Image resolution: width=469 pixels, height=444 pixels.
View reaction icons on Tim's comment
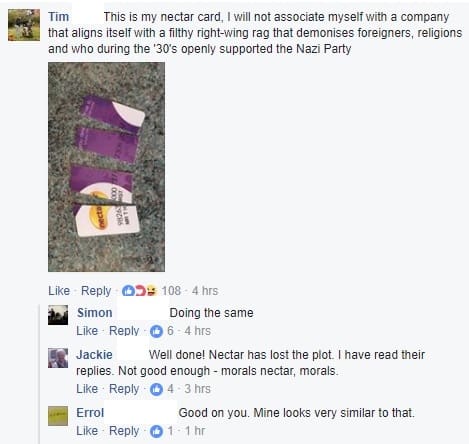(139, 291)
